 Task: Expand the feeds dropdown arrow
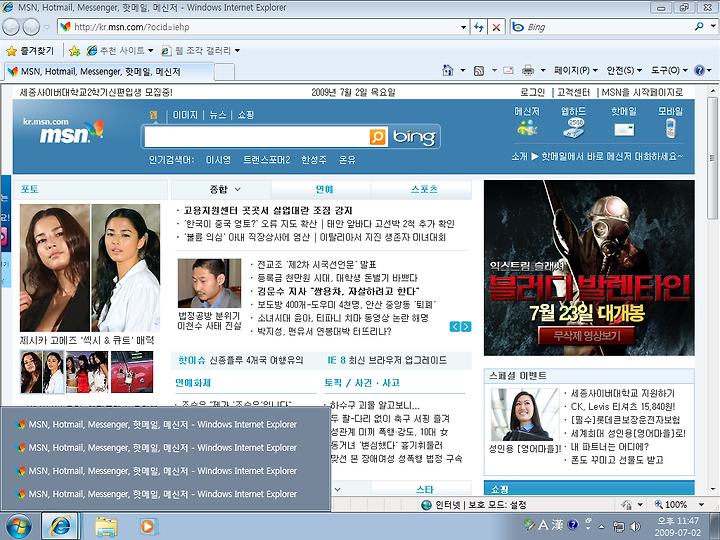[x=495, y=70]
